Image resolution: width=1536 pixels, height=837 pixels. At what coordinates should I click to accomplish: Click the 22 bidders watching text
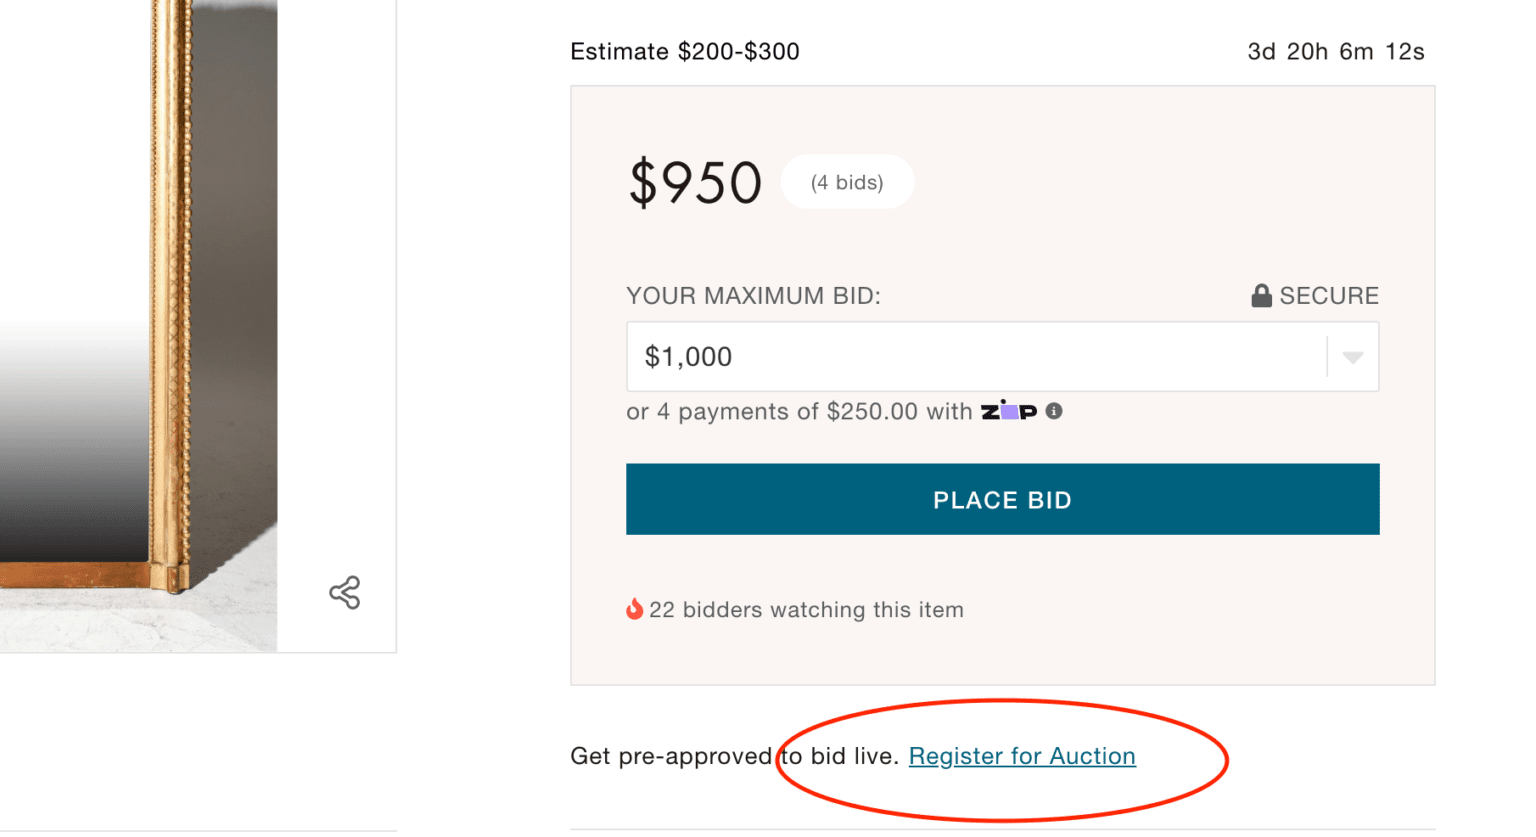(807, 609)
